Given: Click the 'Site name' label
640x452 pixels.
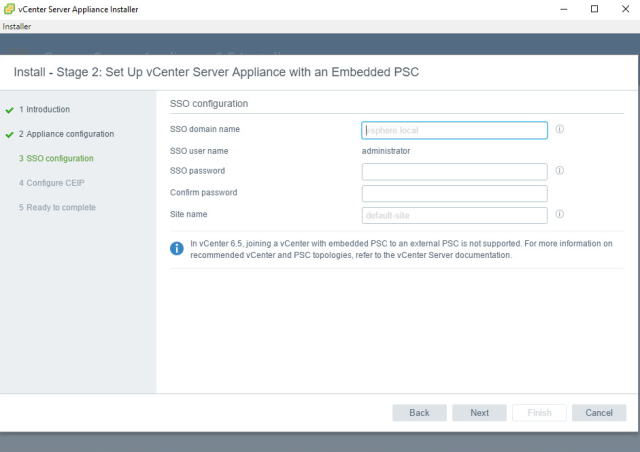Looking at the screenshot, I should [x=189, y=214].
